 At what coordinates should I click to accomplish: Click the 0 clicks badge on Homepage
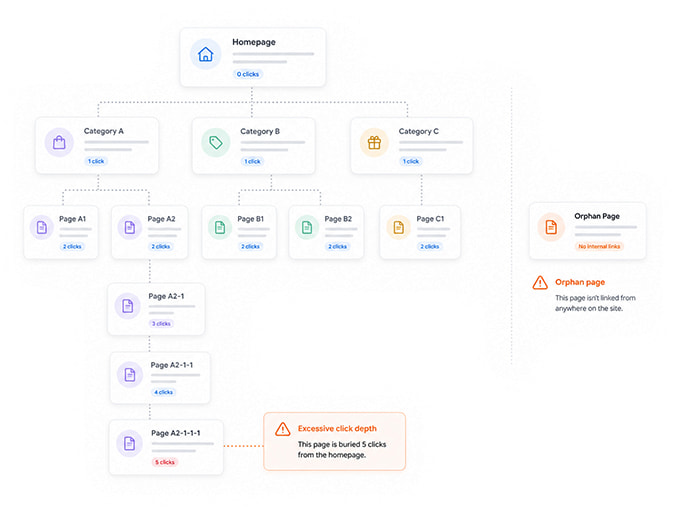click(248, 74)
